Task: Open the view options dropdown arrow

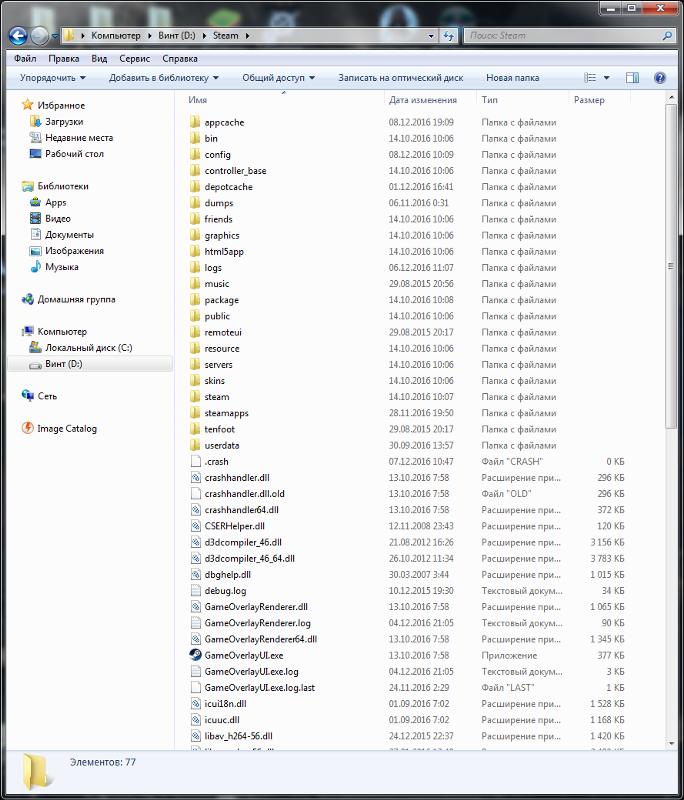Action: pos(606,78)
